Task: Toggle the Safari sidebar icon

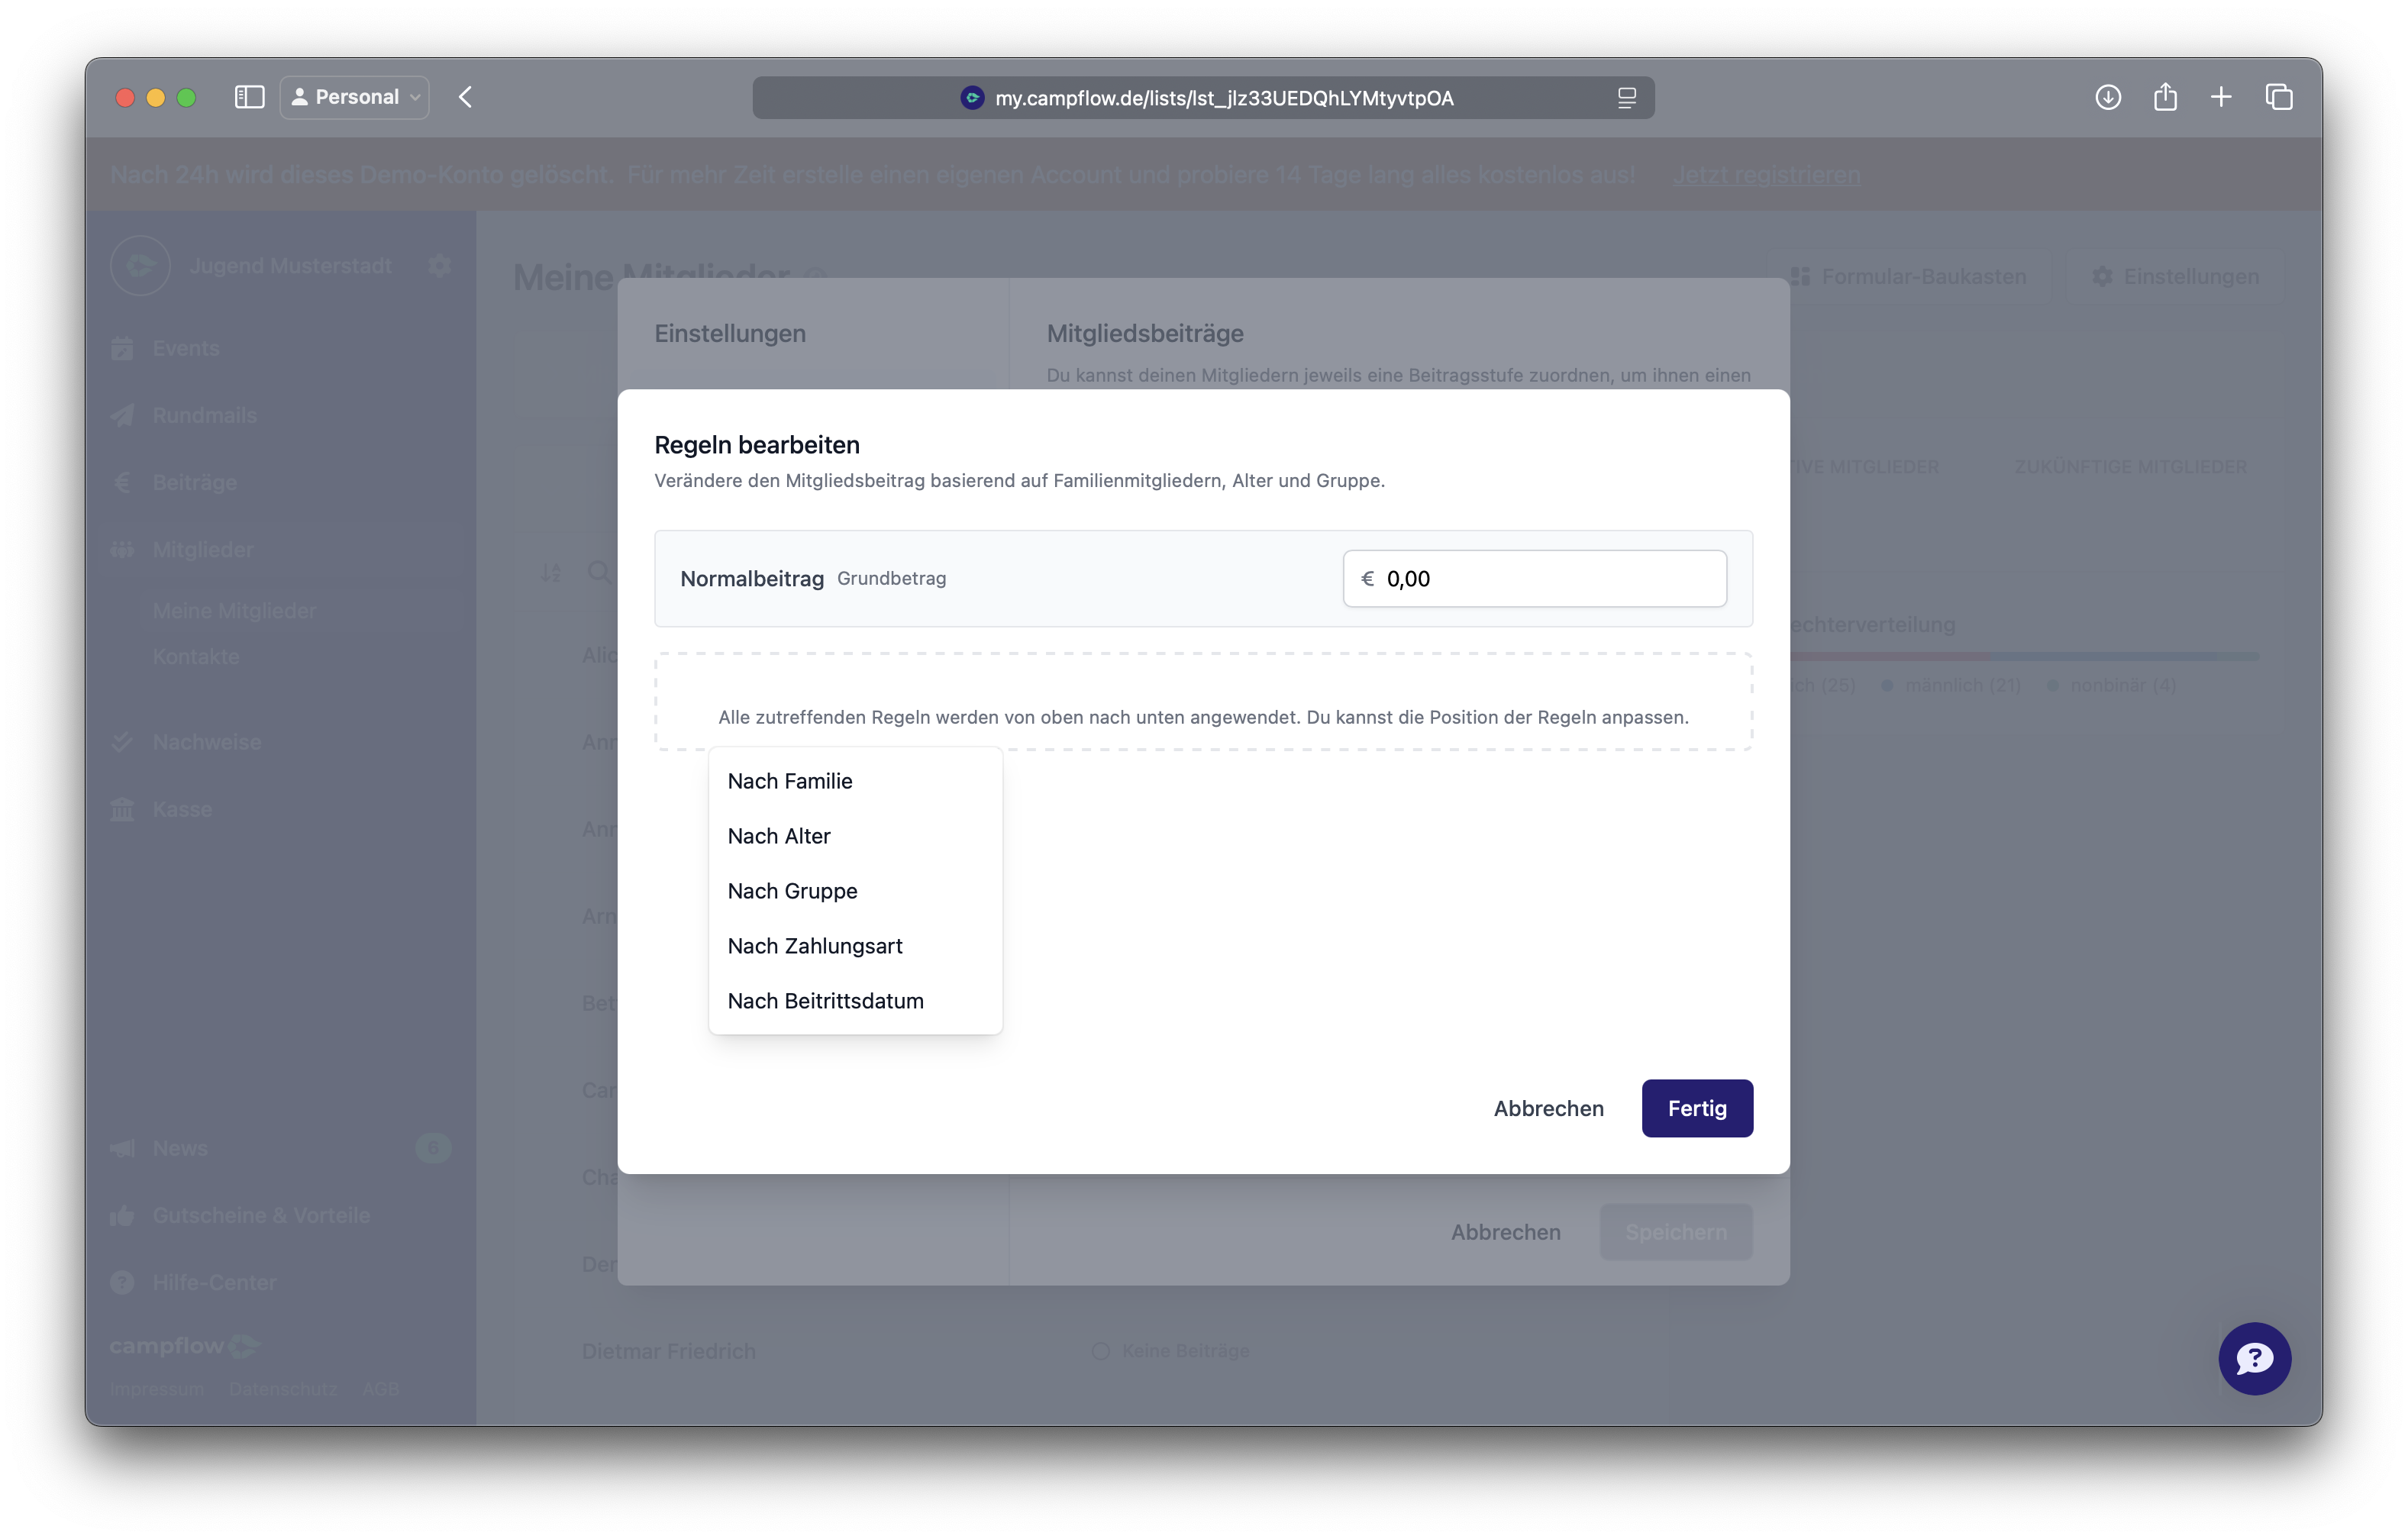Action: [249, 97]
